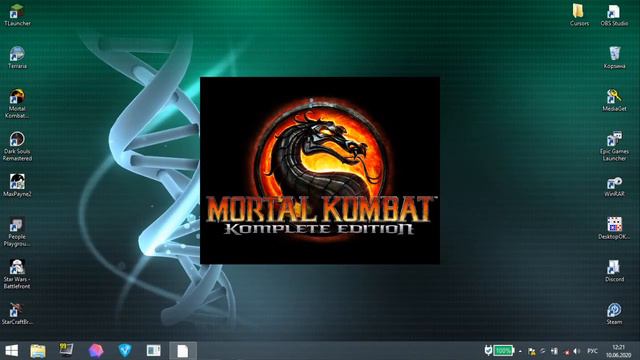Open the pink polygon app on taskbar

(96, 351)
